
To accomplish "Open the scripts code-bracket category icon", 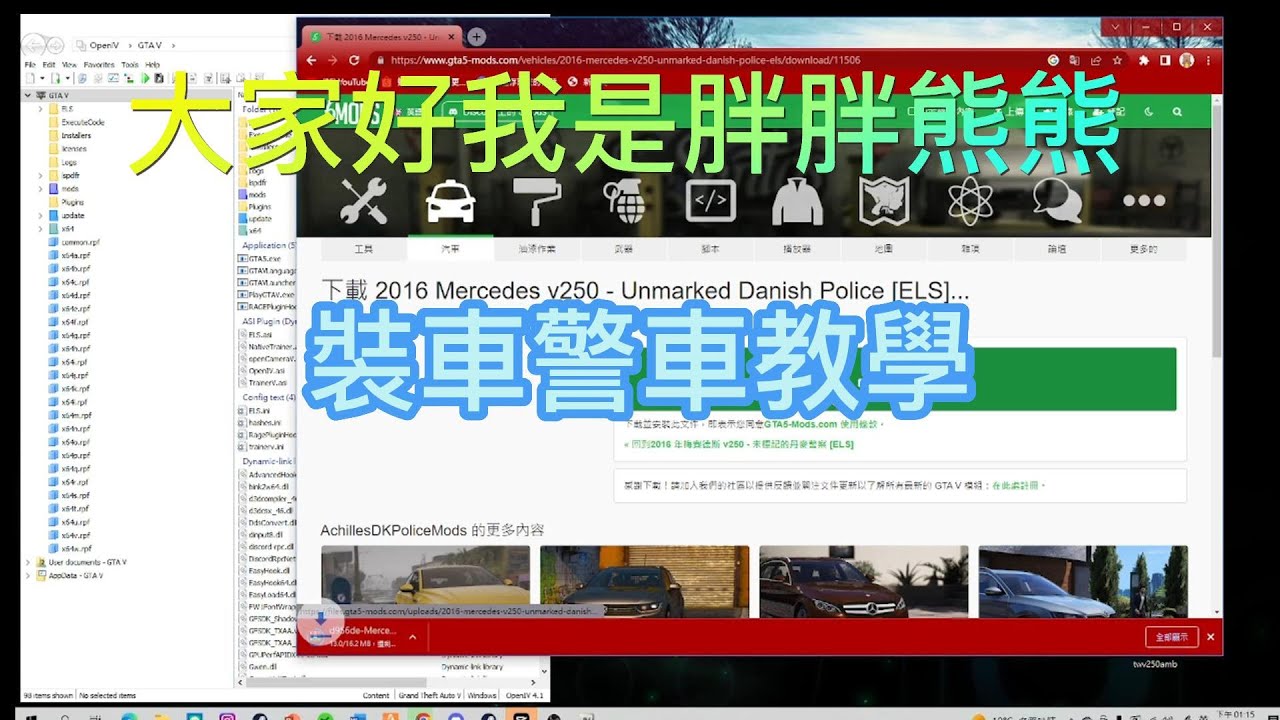I will 710,201.
